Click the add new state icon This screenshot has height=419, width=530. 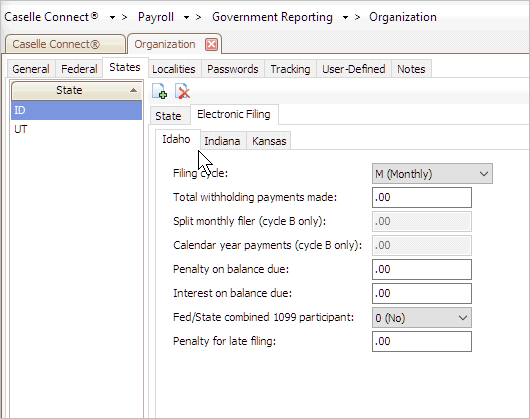159,91
